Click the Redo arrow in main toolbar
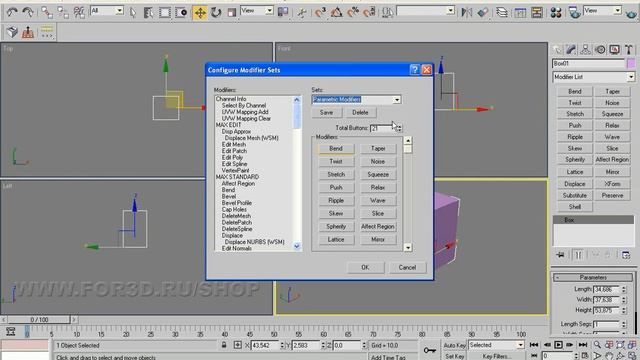The image size is (640, 360). 28,12
